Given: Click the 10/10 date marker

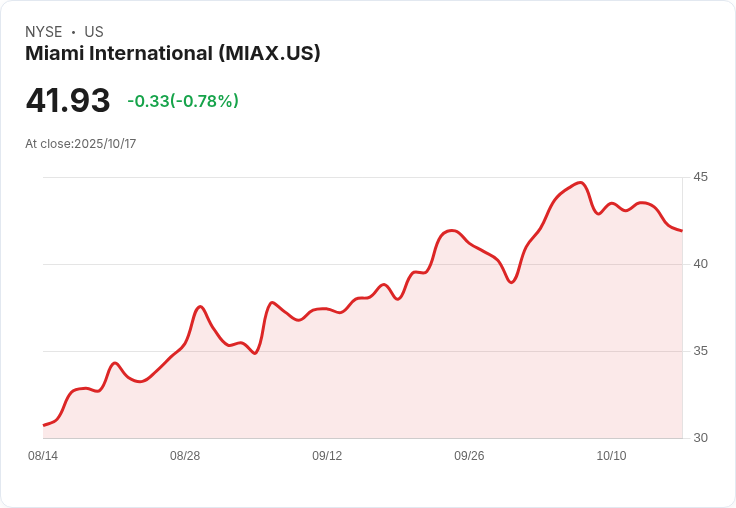Looking at the screenshot, I should pos(611,456).
